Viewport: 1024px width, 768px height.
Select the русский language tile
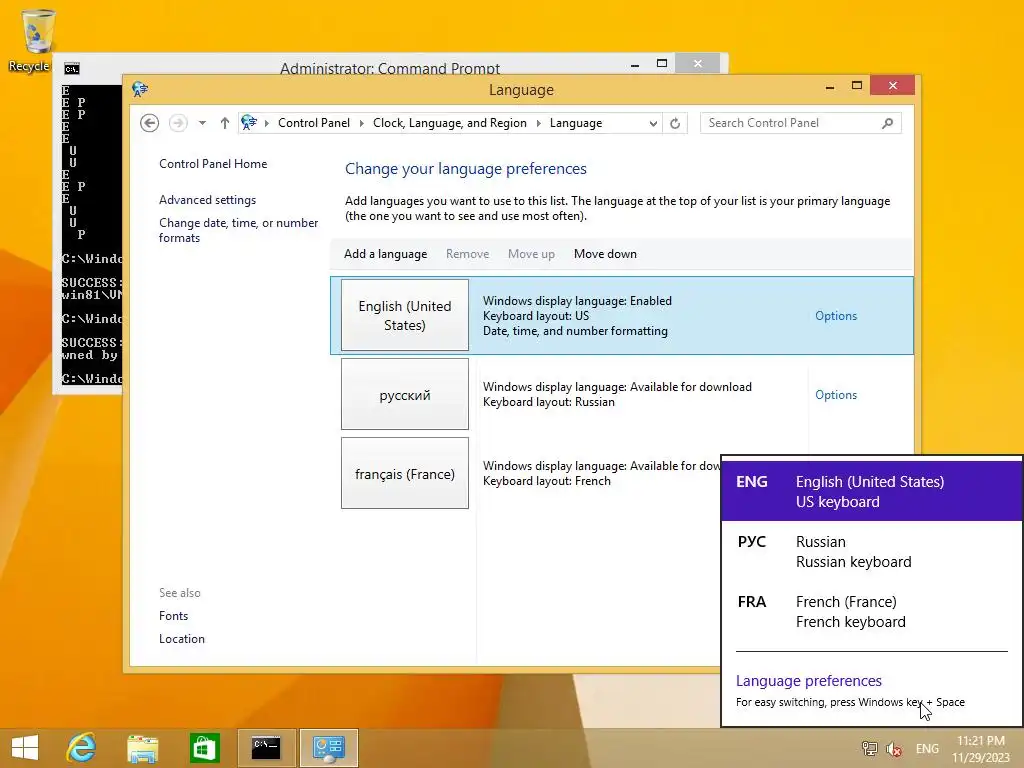coord(405,394)
